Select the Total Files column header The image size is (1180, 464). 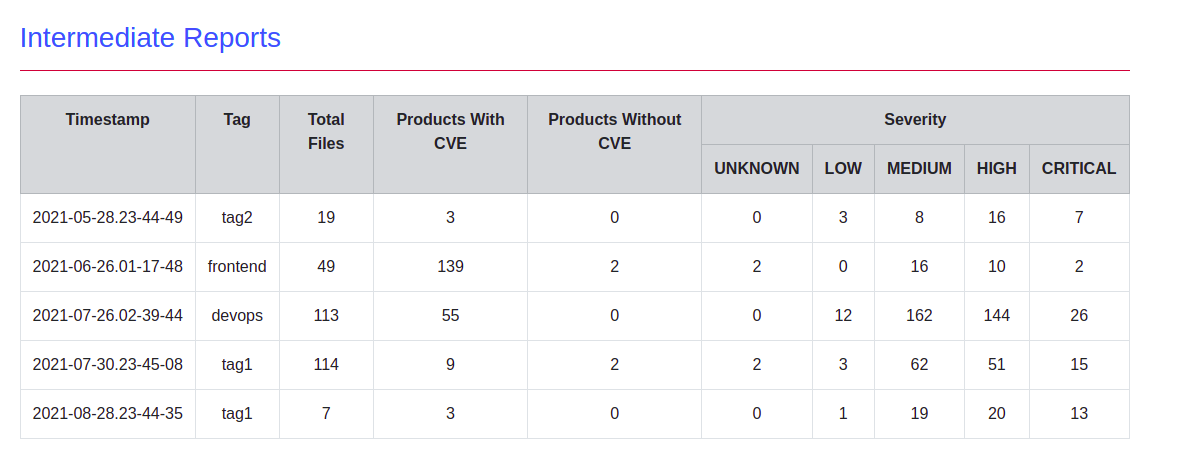point(326,144)
